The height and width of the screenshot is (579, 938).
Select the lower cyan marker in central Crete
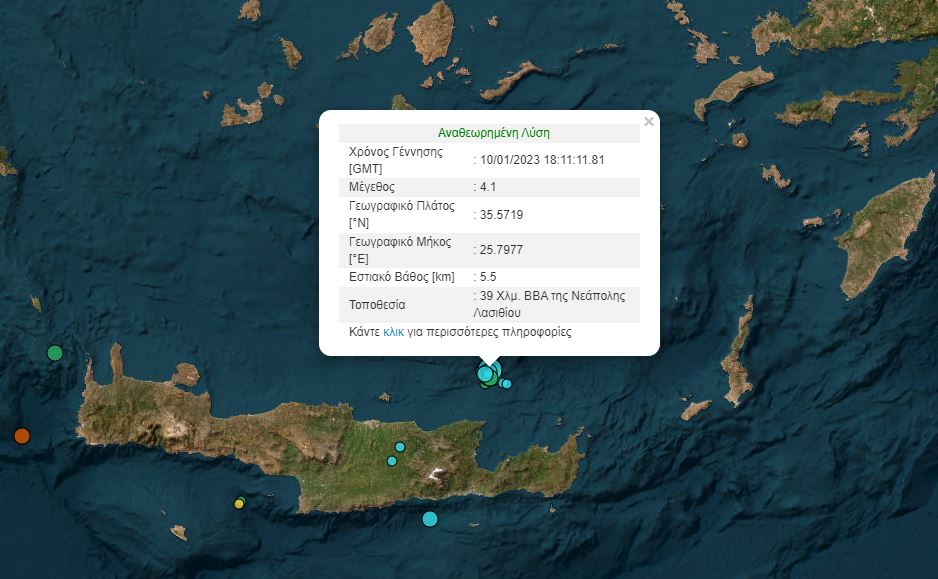(x=392, y=461)
